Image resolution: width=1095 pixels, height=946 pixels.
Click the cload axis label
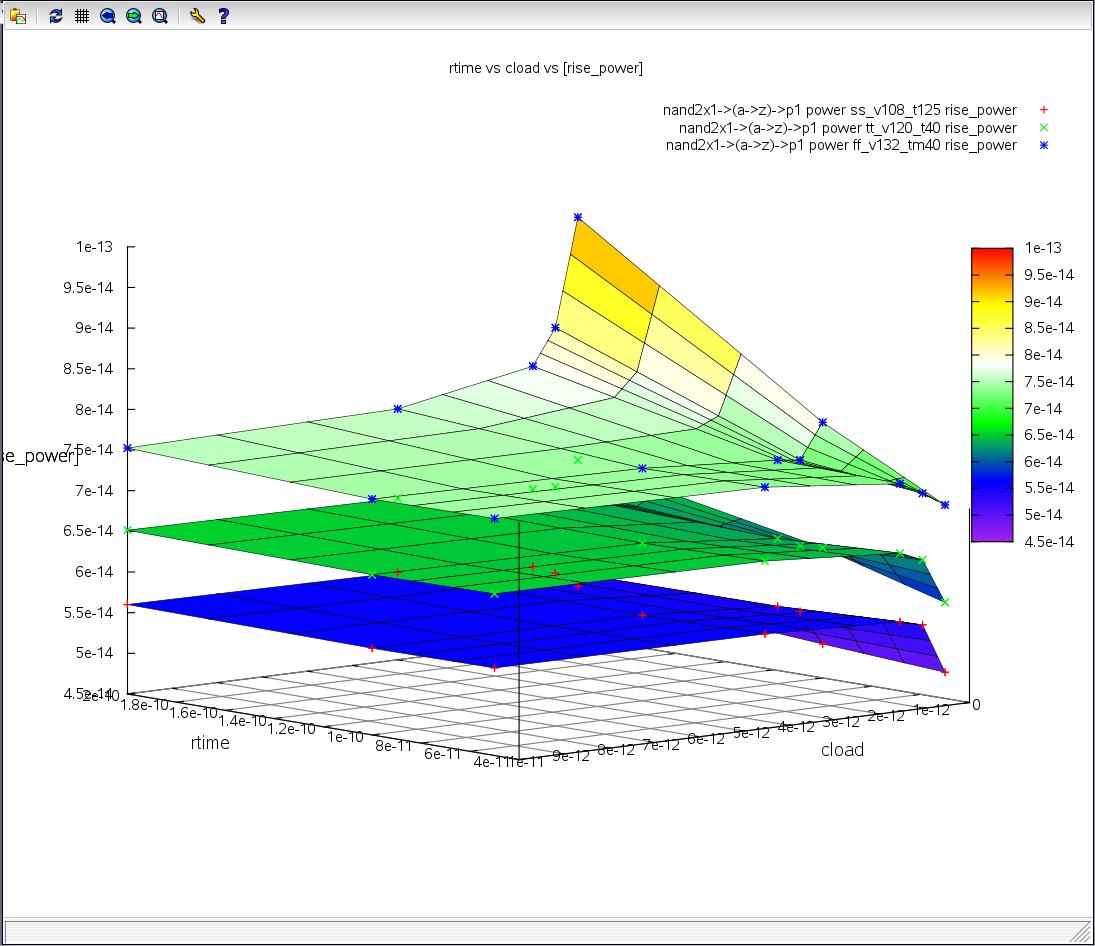(842, 750)
